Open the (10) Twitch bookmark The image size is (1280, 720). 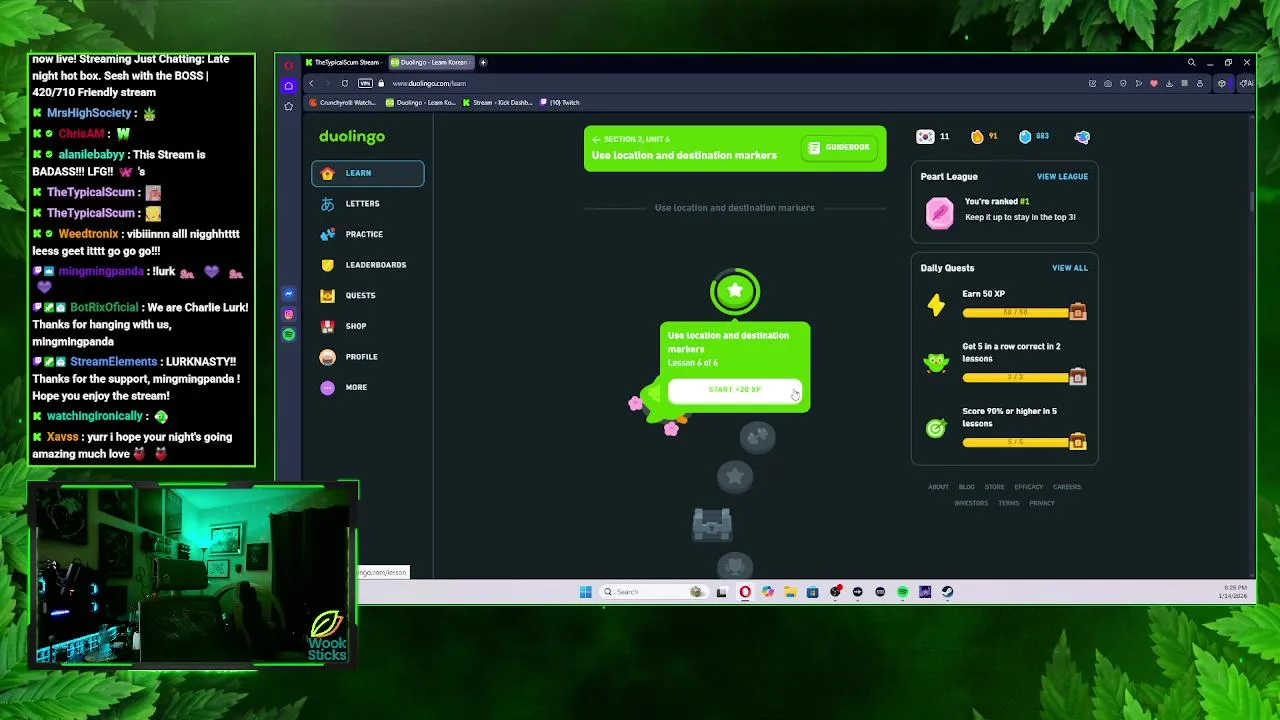click(560, 103)
